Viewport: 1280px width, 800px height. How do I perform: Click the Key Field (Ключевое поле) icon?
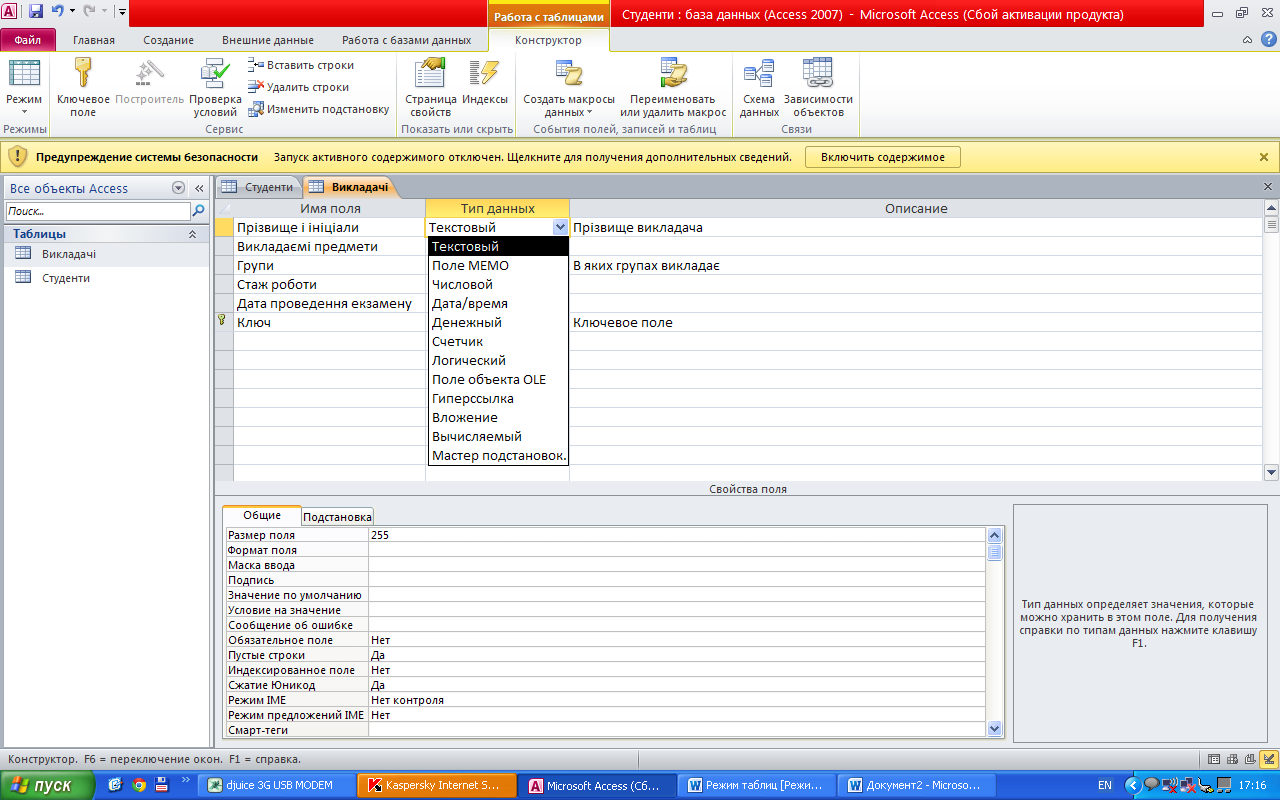click(83, 88)
